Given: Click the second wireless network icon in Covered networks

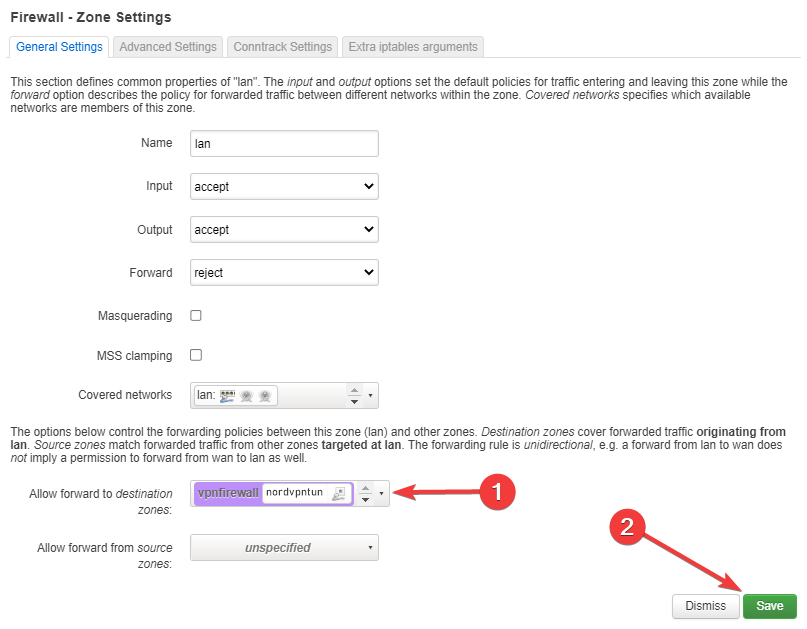Looking at the screenshot, I should (x=264, y=396).
